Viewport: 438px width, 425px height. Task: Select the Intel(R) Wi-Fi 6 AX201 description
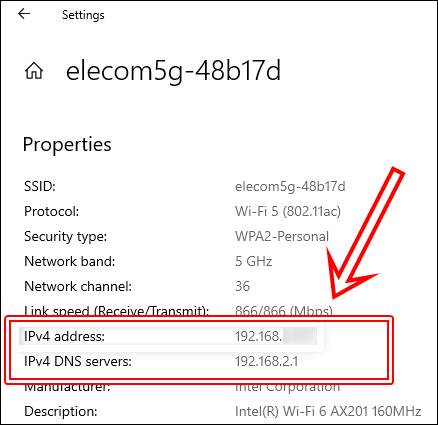click(328, 411)
